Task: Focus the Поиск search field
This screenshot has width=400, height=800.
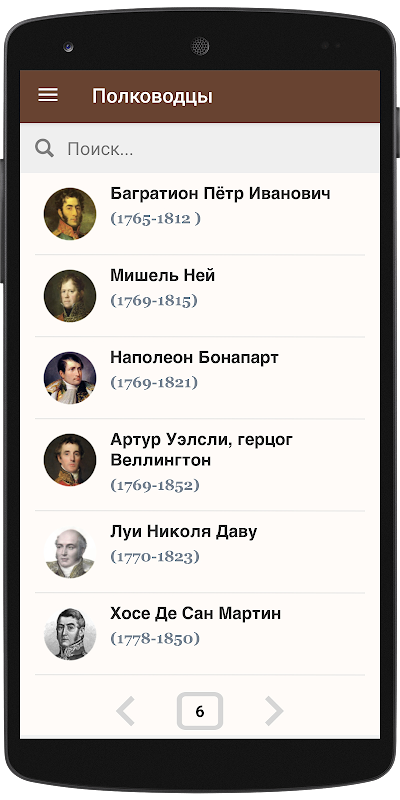Action: pyautogui.click(x=200, y=148)
